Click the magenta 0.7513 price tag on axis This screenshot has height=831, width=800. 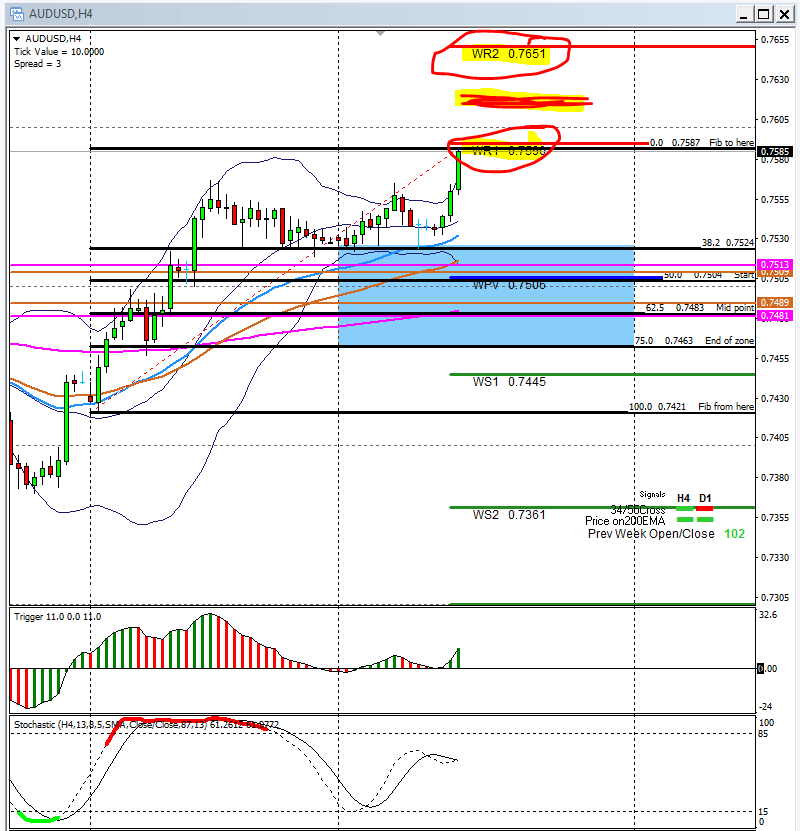pyautogui.click(x=776, y=264)
